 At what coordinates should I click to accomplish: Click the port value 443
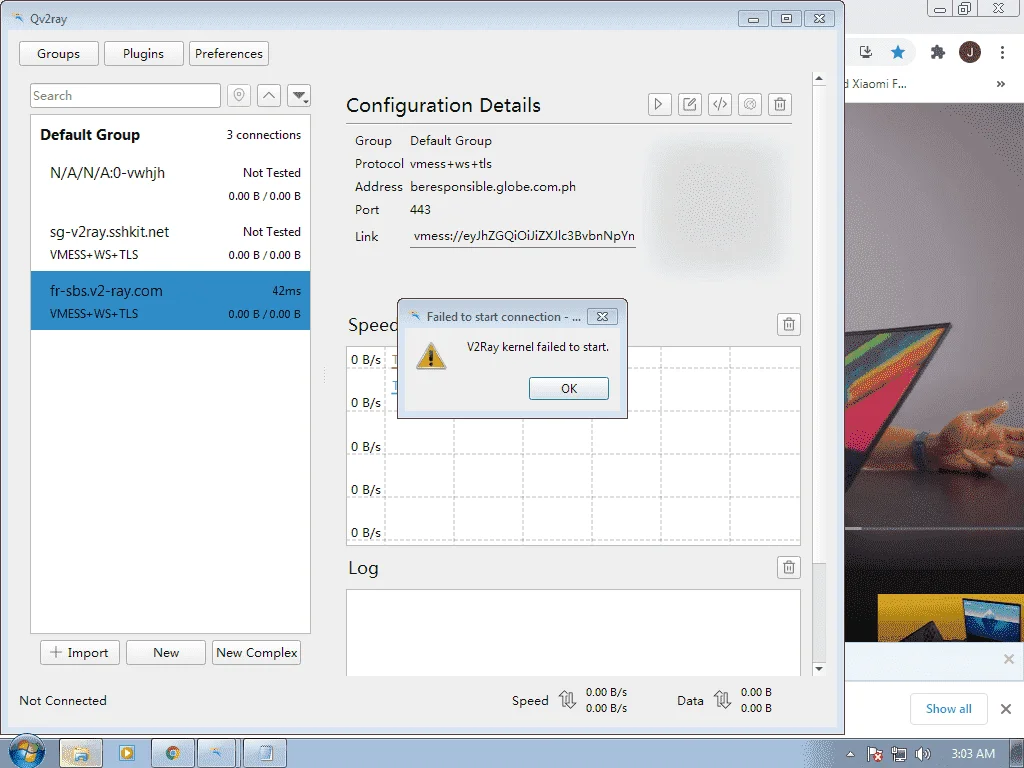[x=420, y=210]
